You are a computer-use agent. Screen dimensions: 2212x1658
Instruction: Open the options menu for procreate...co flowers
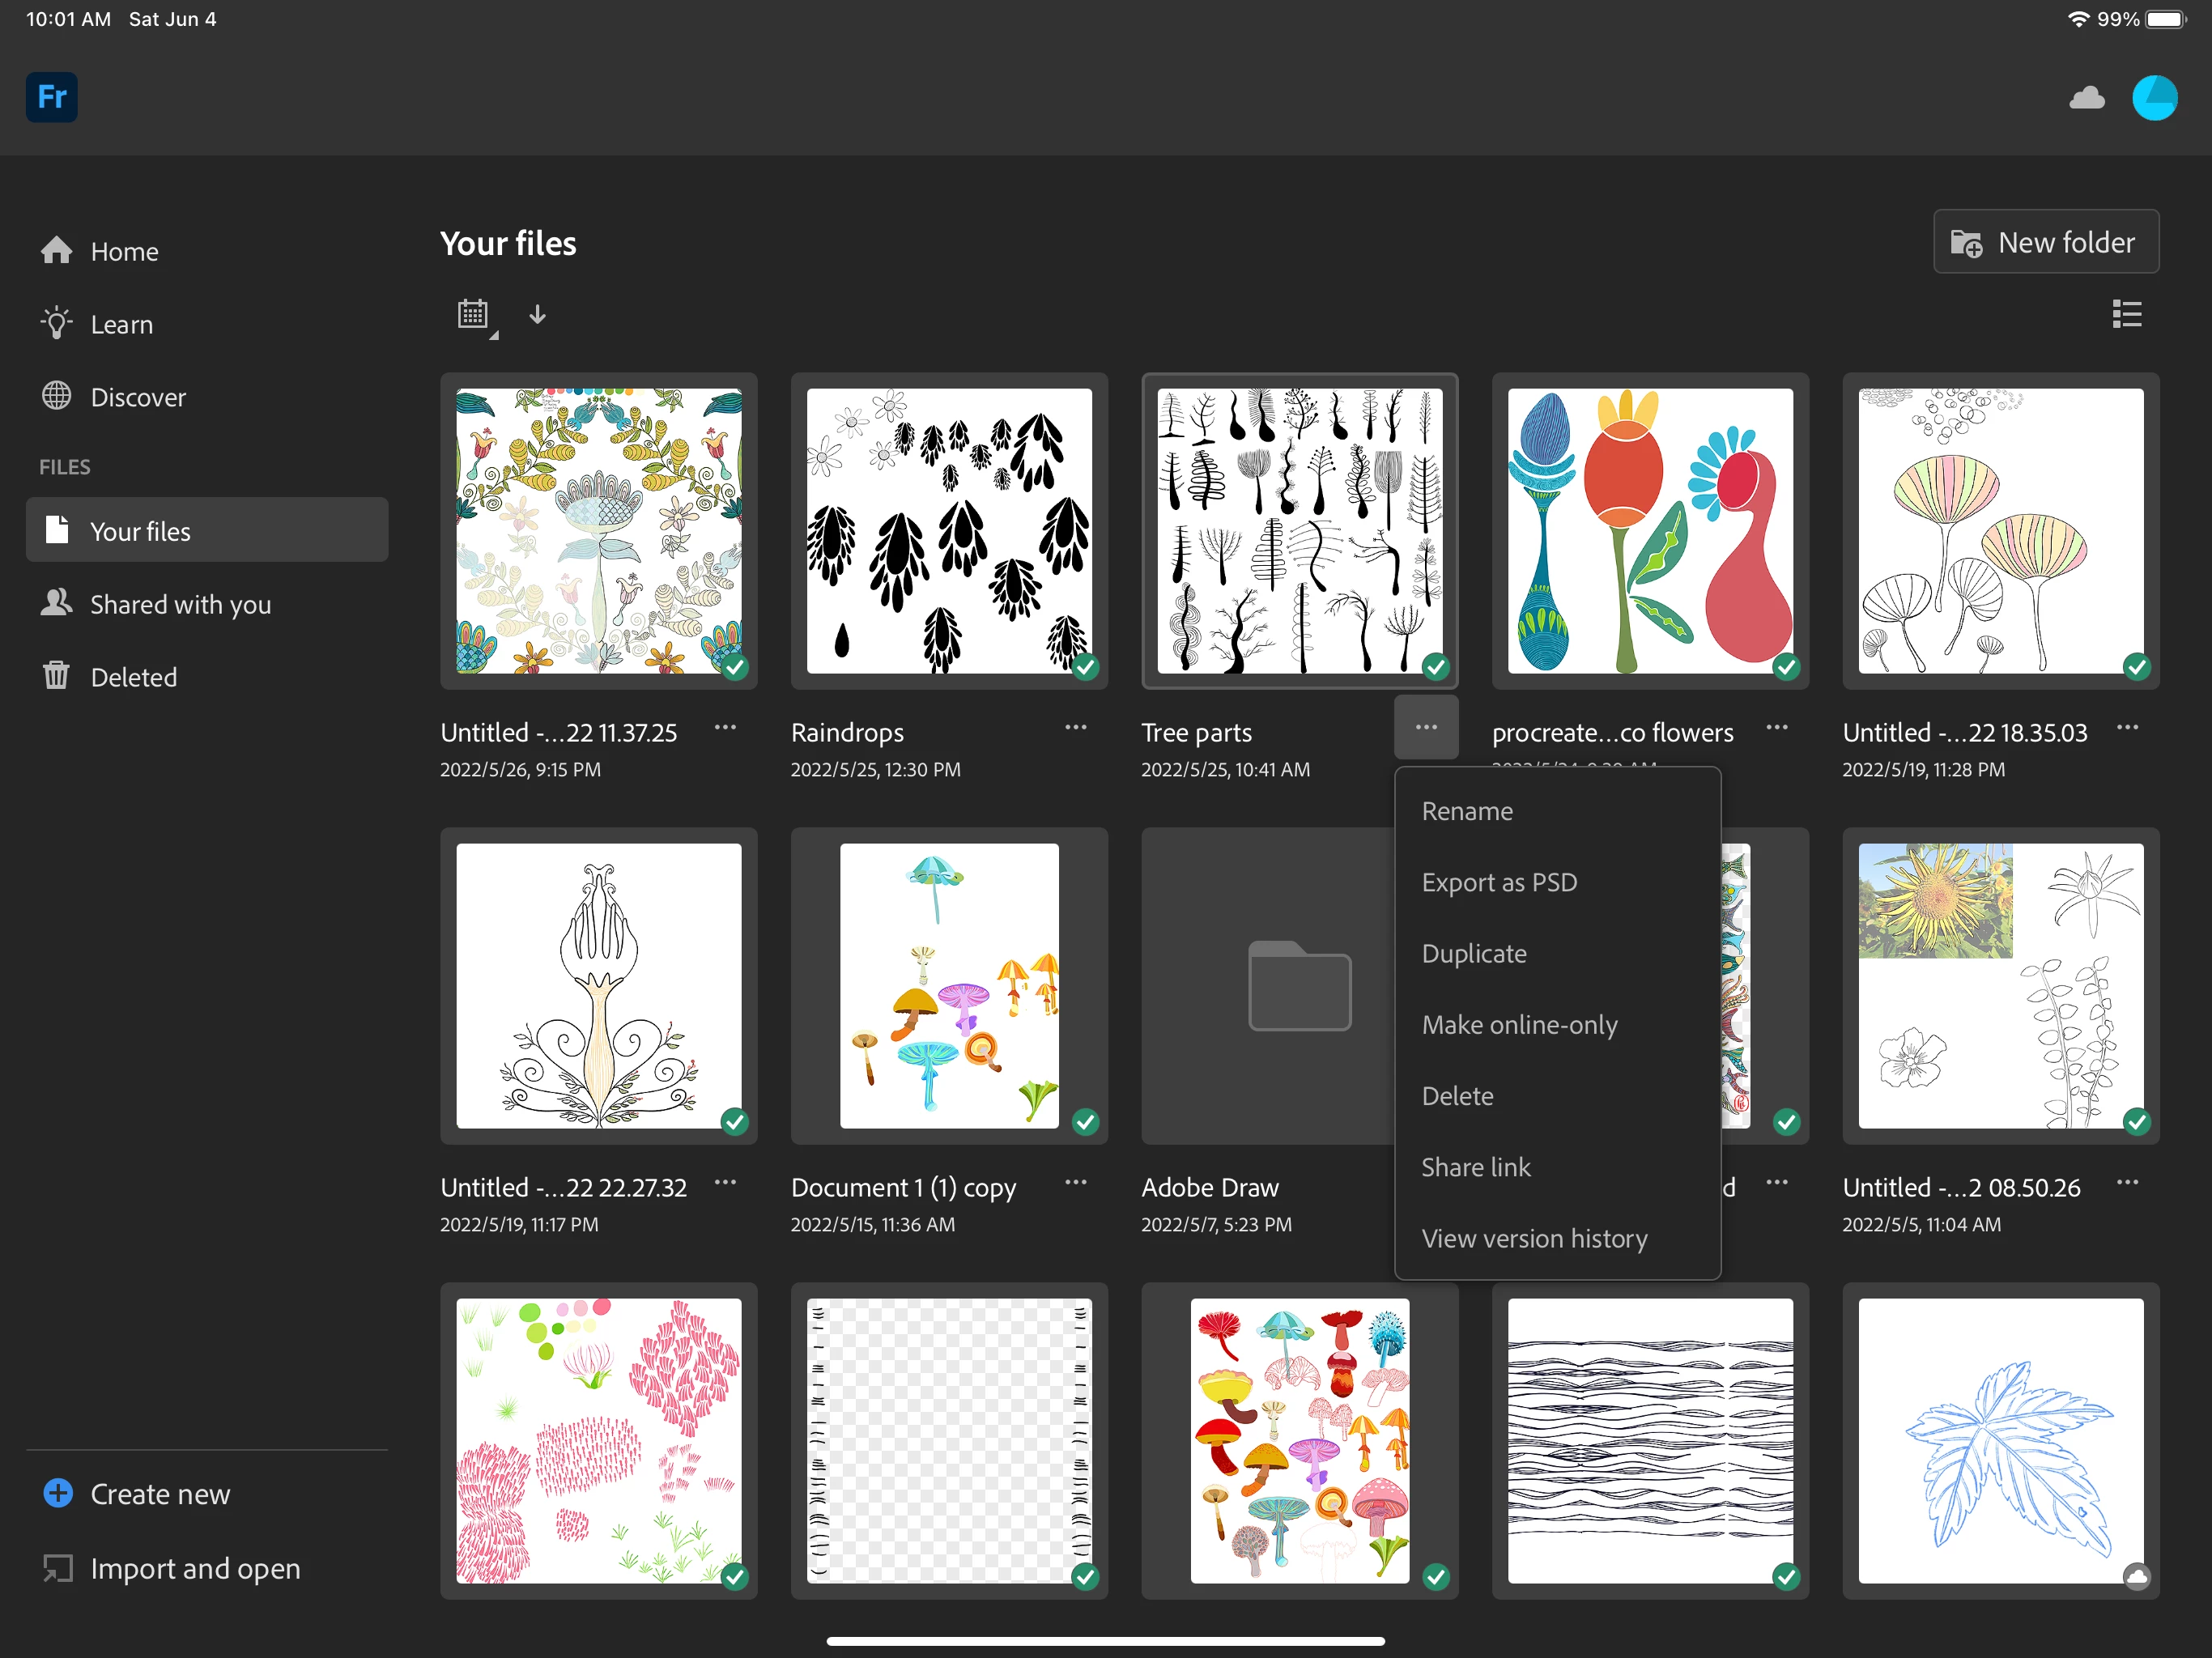point(1776,728)
